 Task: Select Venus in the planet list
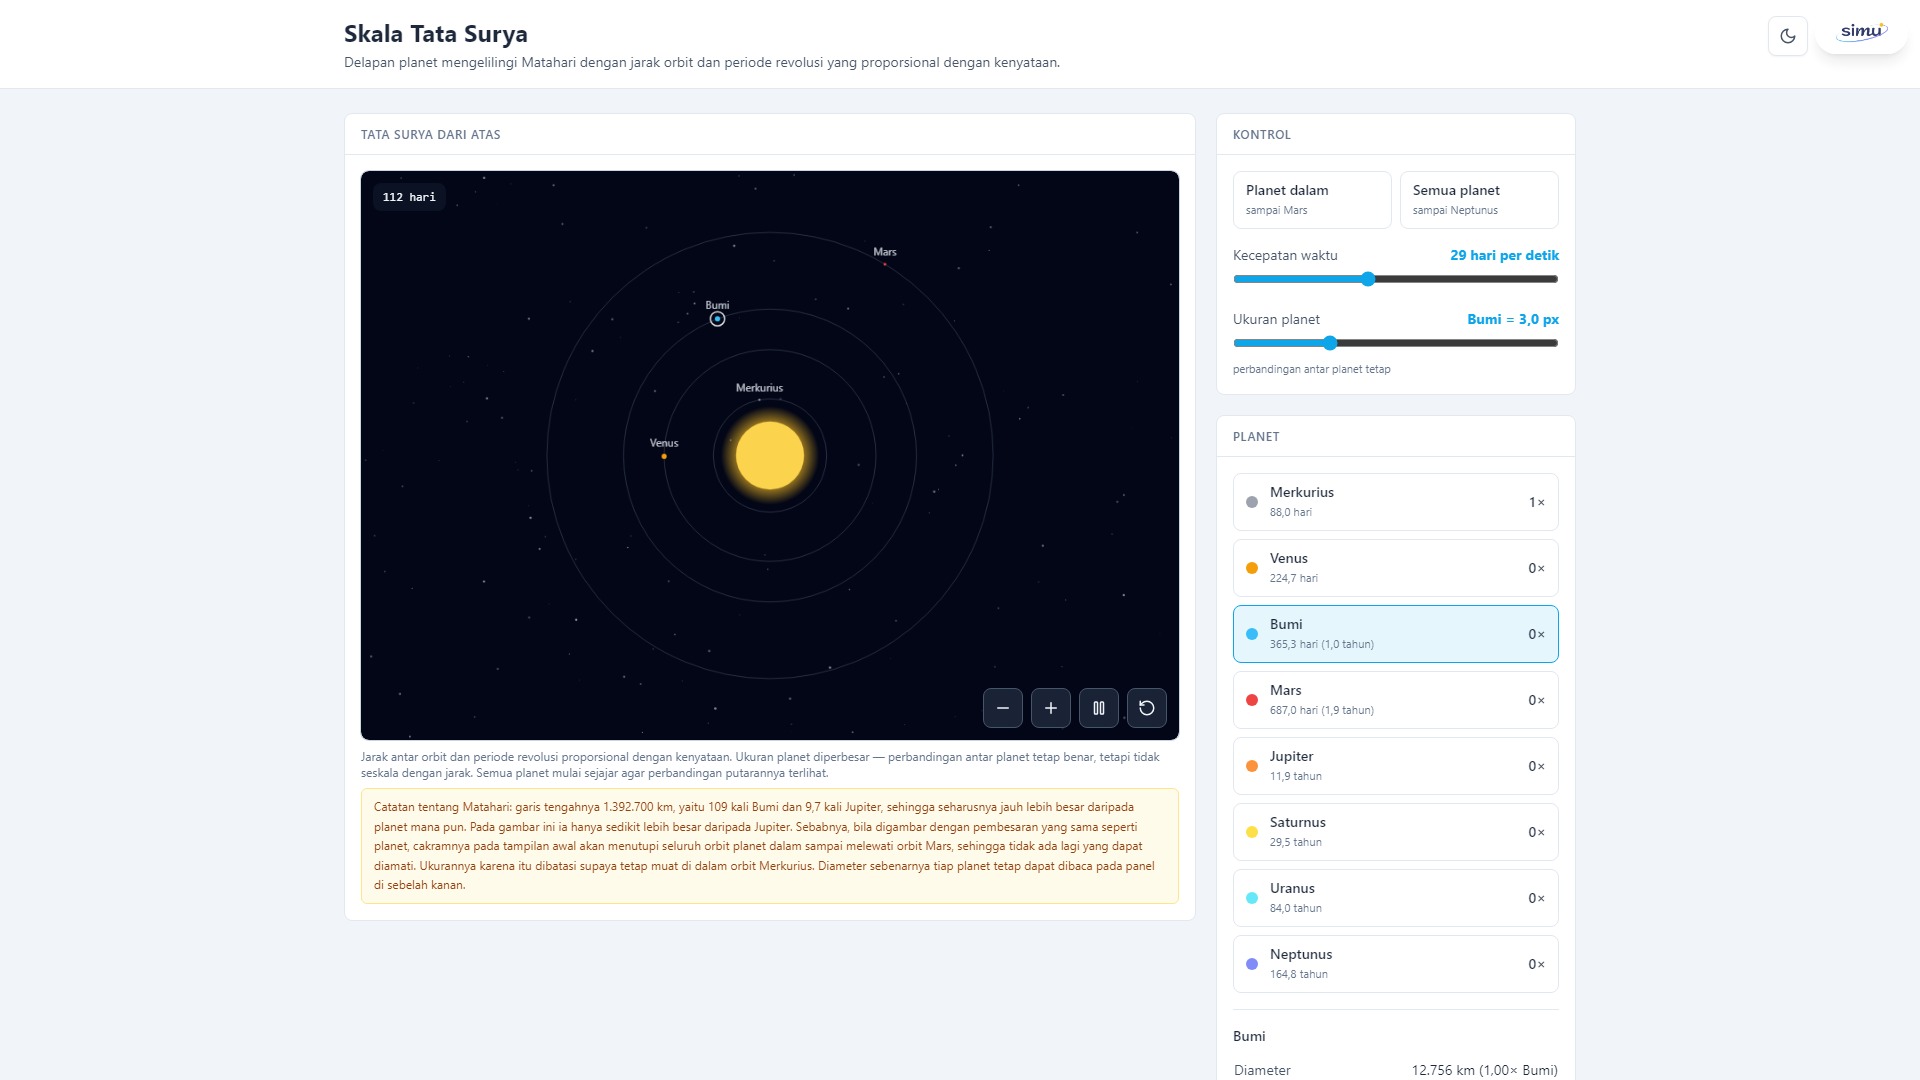coord(1395,568)
